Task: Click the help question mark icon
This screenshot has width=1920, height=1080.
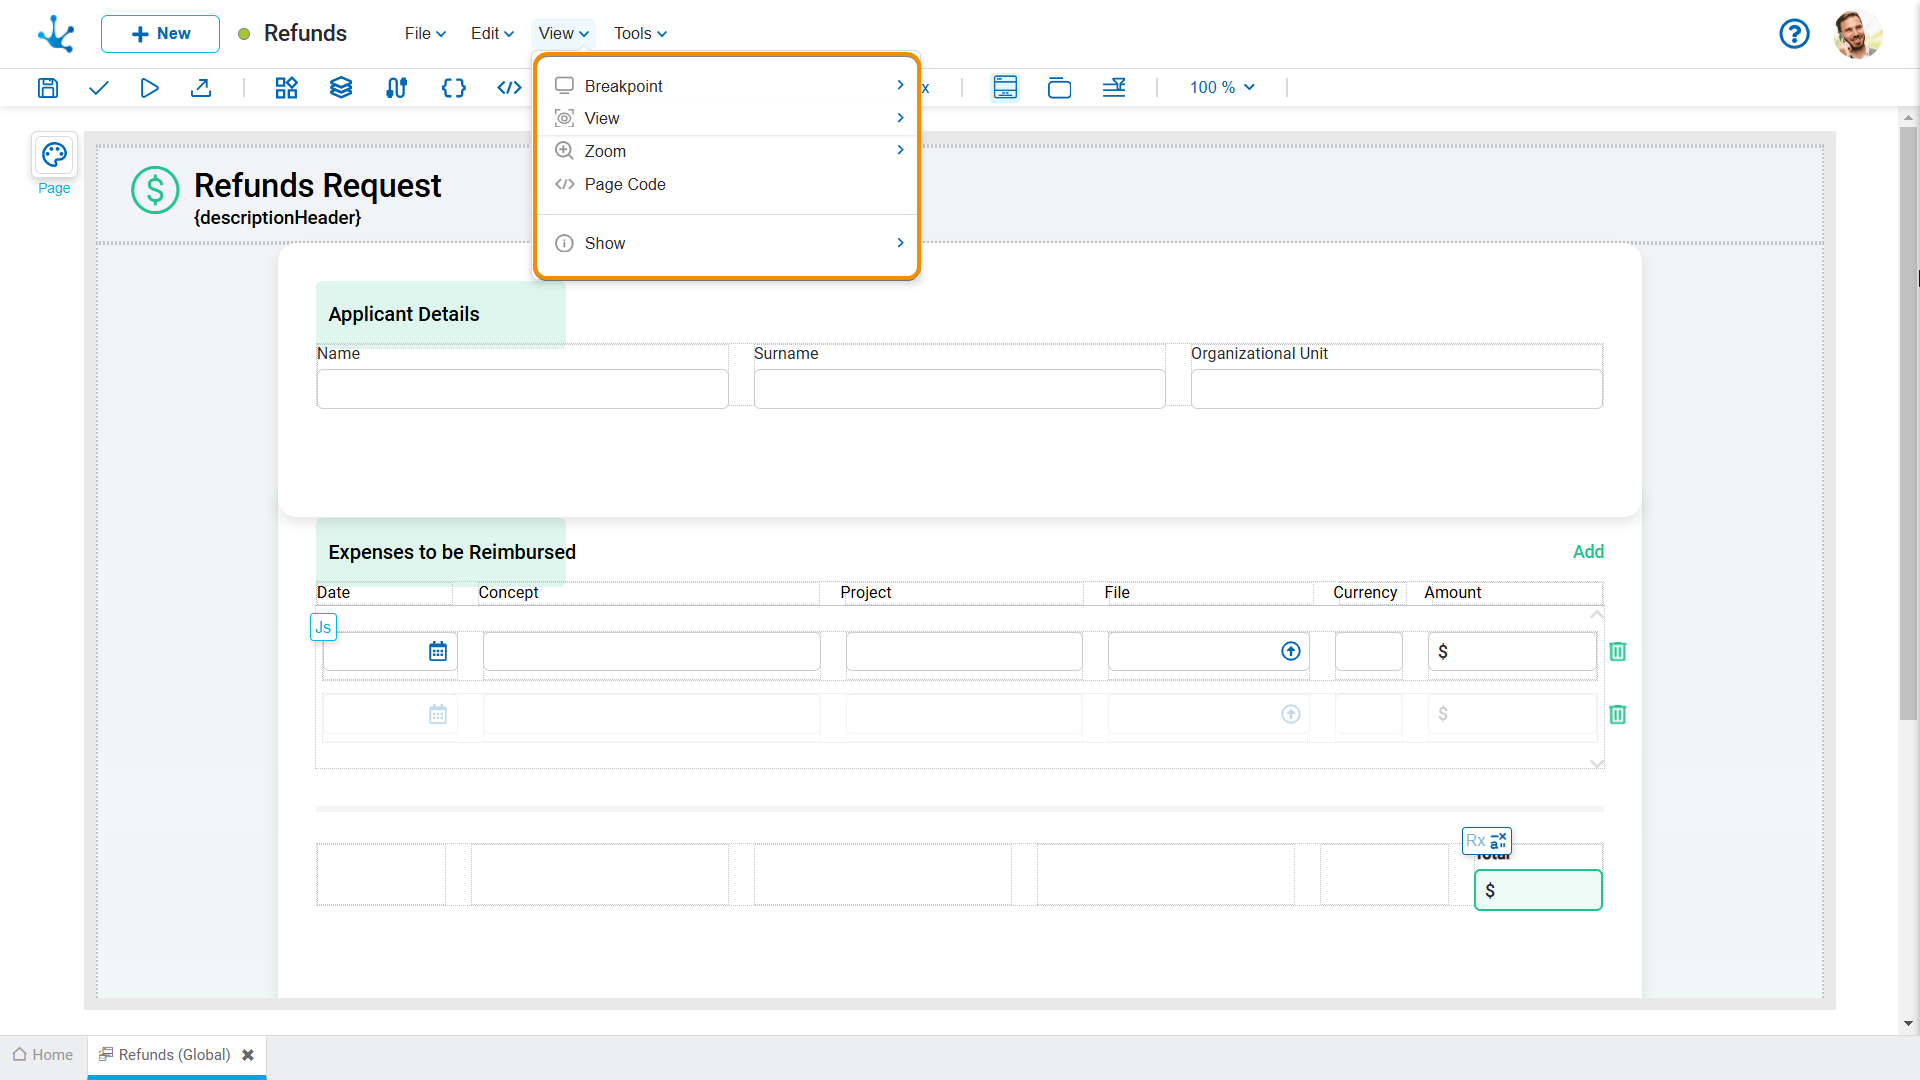Action: 1794,34
